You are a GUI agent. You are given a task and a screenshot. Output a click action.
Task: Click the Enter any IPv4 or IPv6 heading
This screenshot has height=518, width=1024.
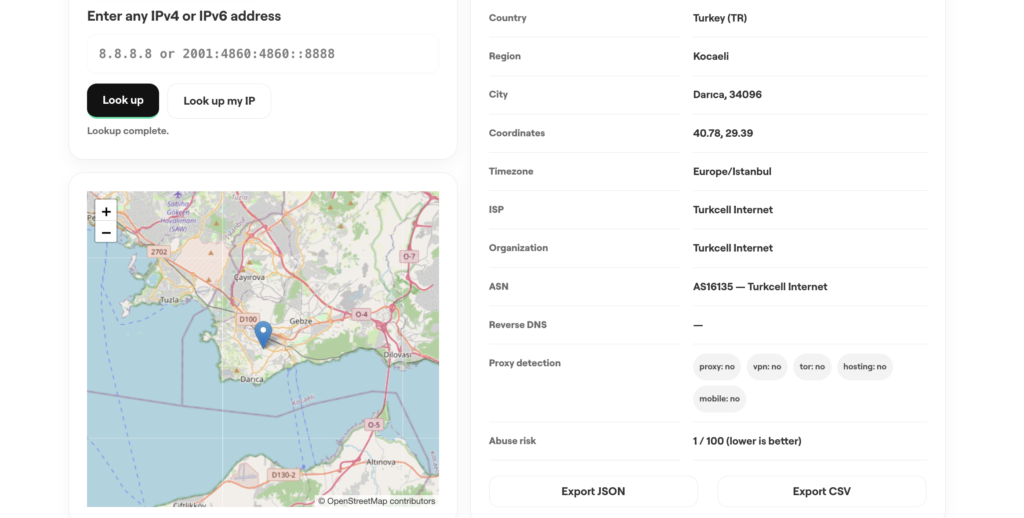coord(184,16)
